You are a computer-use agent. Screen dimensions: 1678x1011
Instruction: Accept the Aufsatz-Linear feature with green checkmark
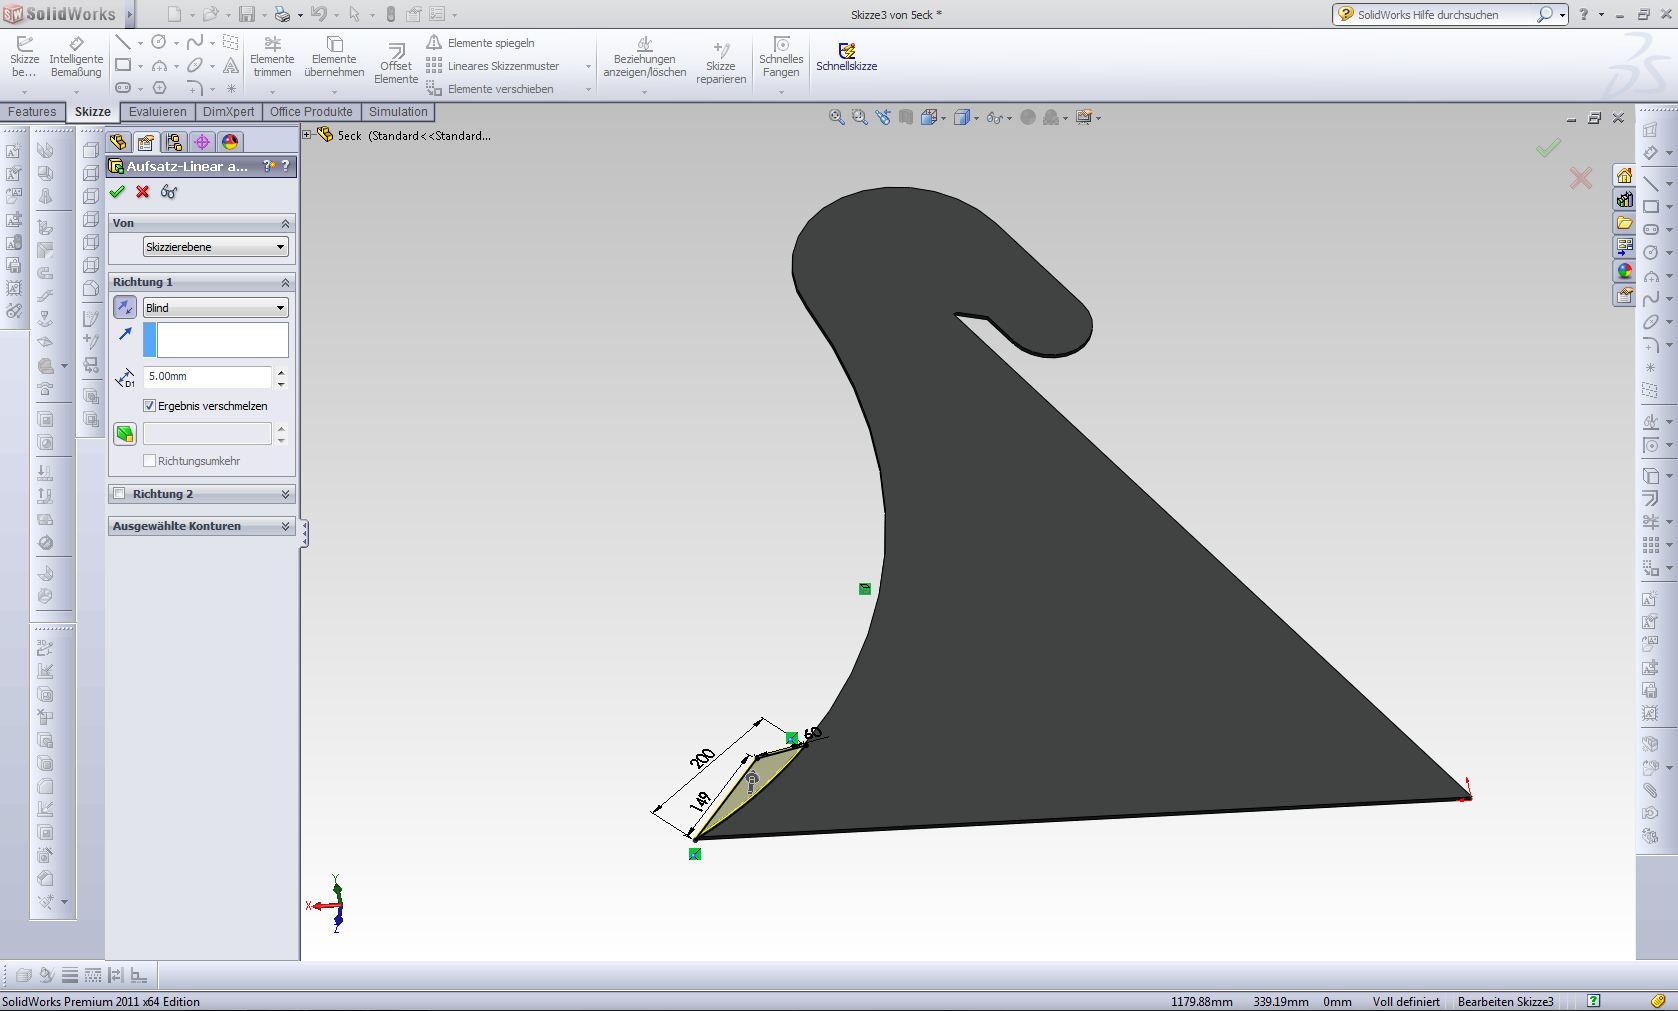117,192
